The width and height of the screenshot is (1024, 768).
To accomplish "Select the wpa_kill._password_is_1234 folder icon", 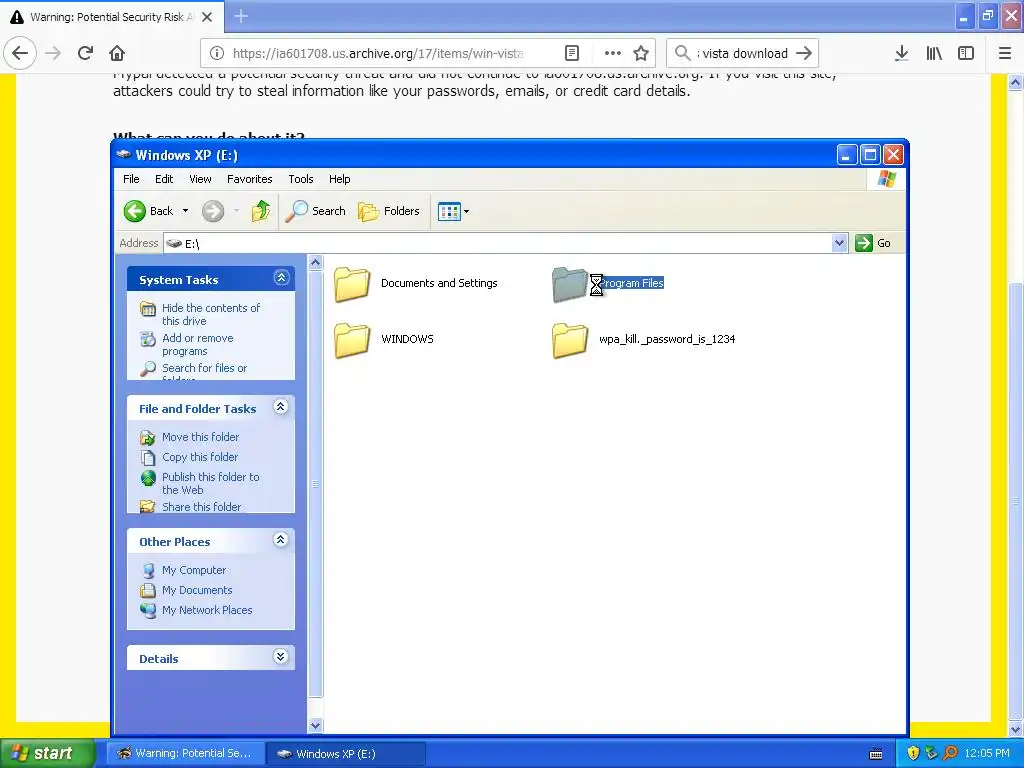I will [x=569, y=340].
